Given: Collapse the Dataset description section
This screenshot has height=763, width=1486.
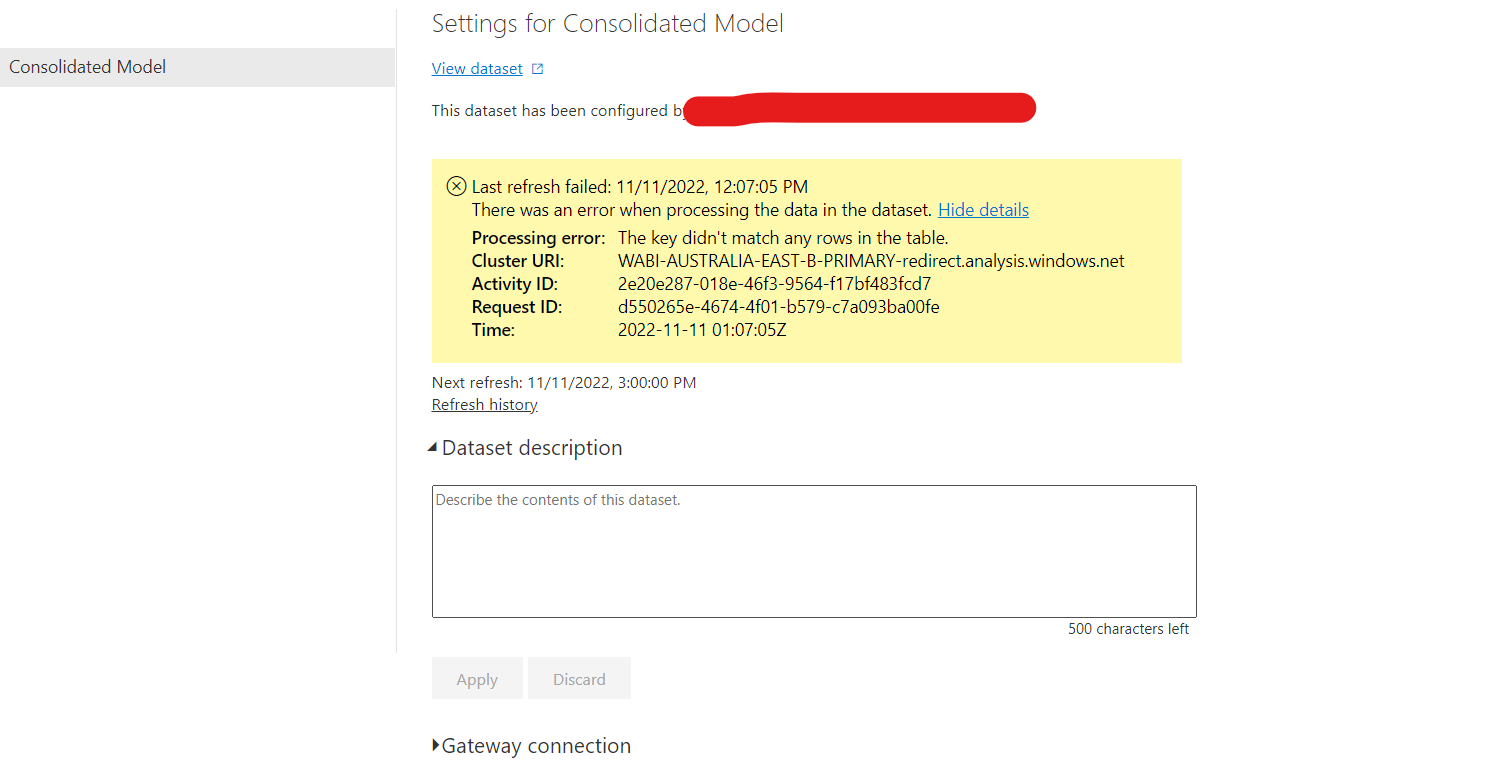Looking at the screenshot, I should point(525,448).
